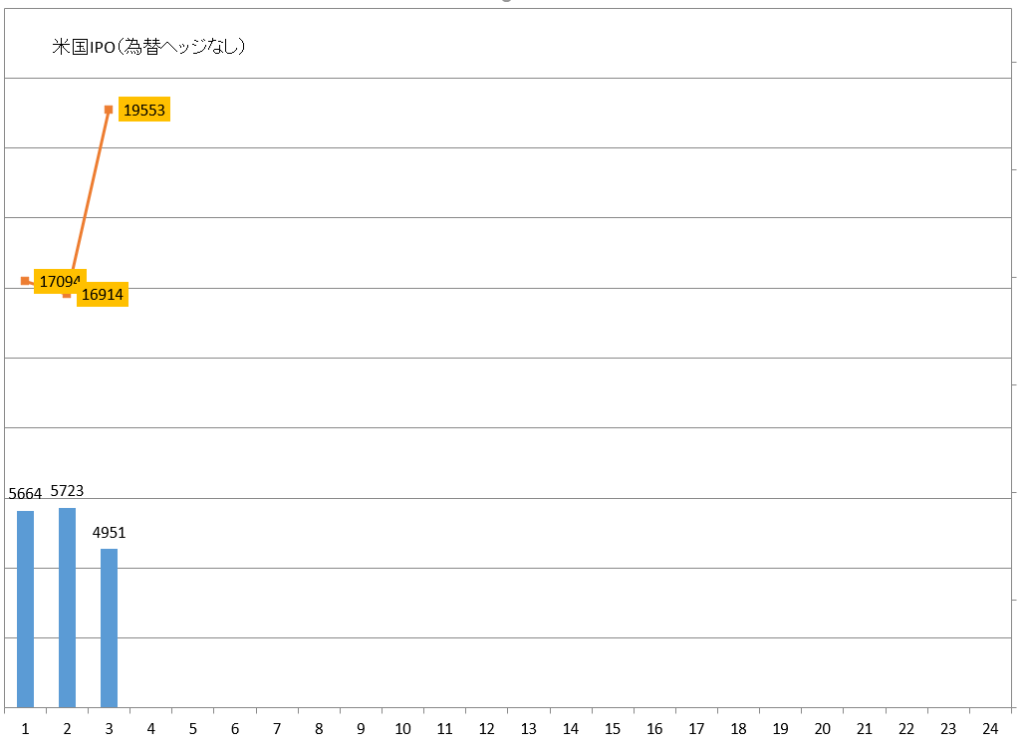Image resolution: width=1024 pixels, height=748 pixels.
Task: Click axis label 6 on horizontal axis
Action: coord(235,729)
